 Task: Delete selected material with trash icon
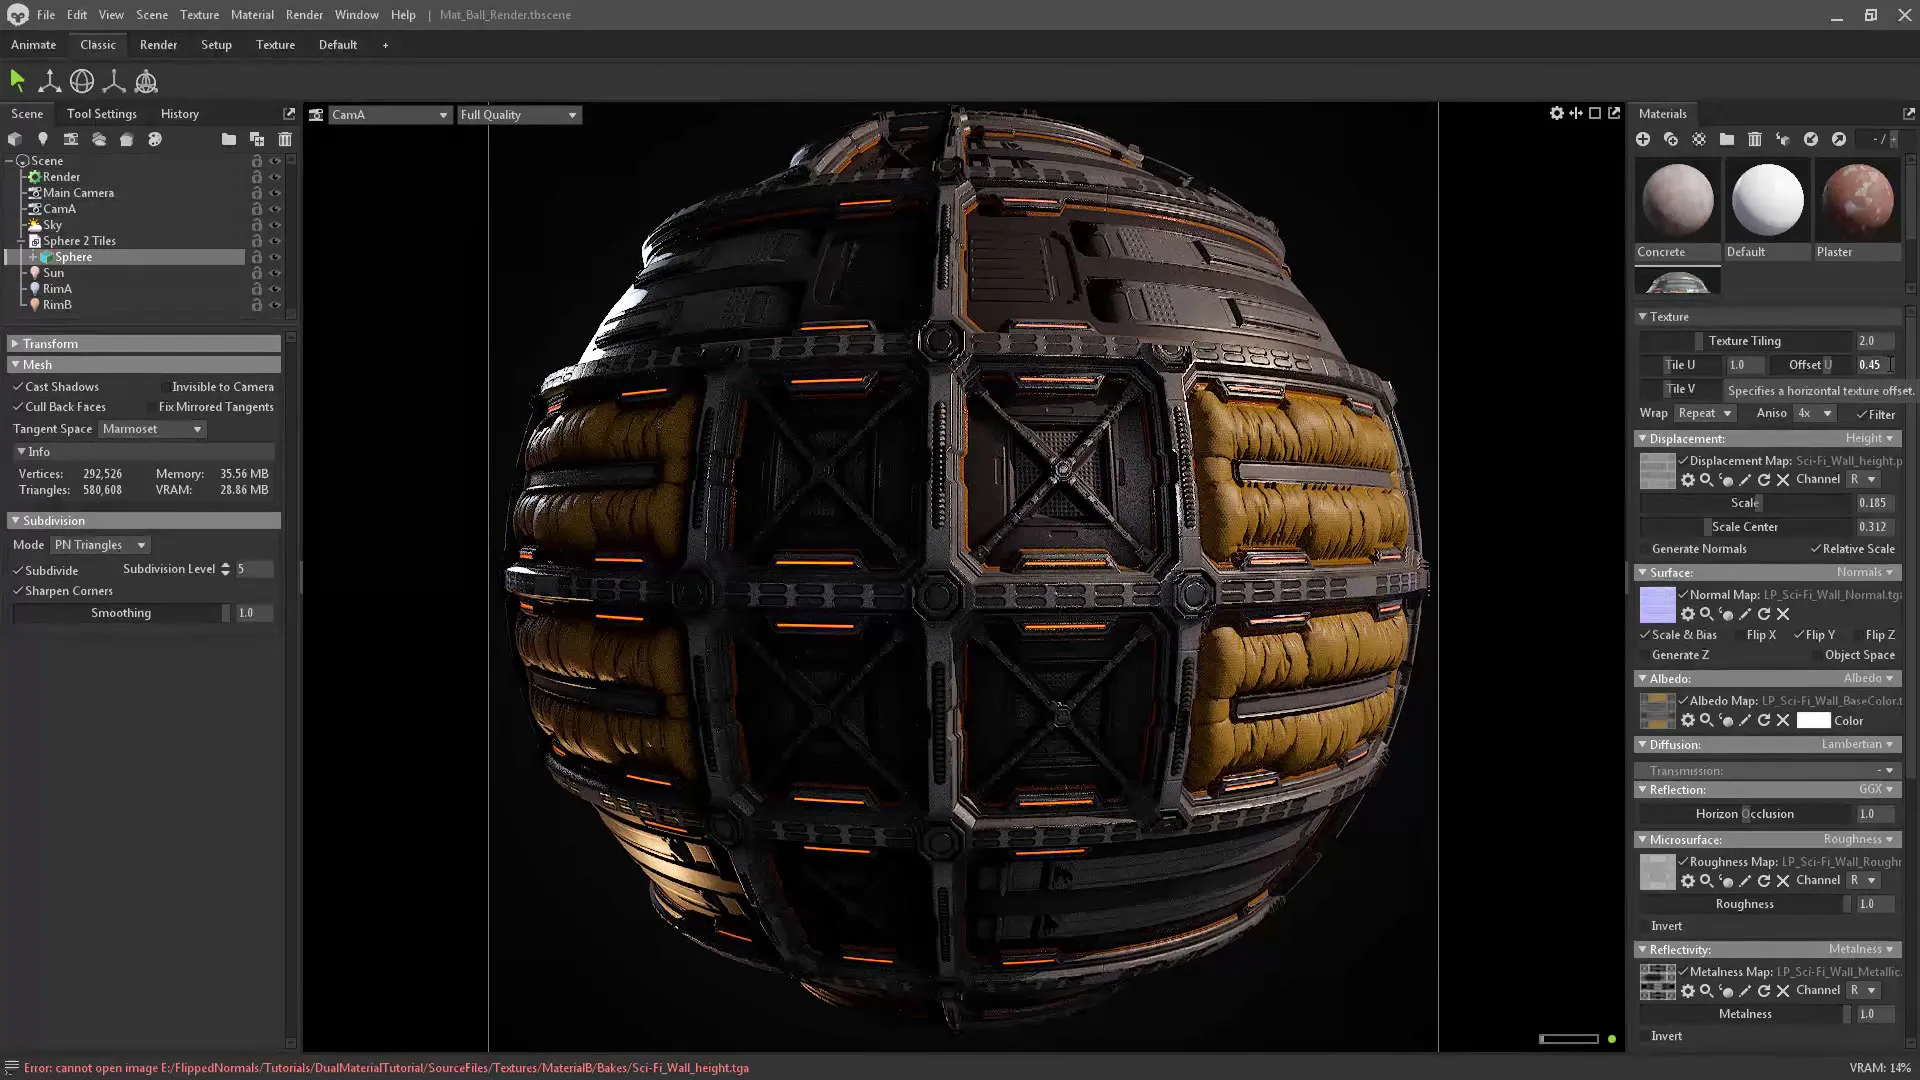(x=1755, y=140)
